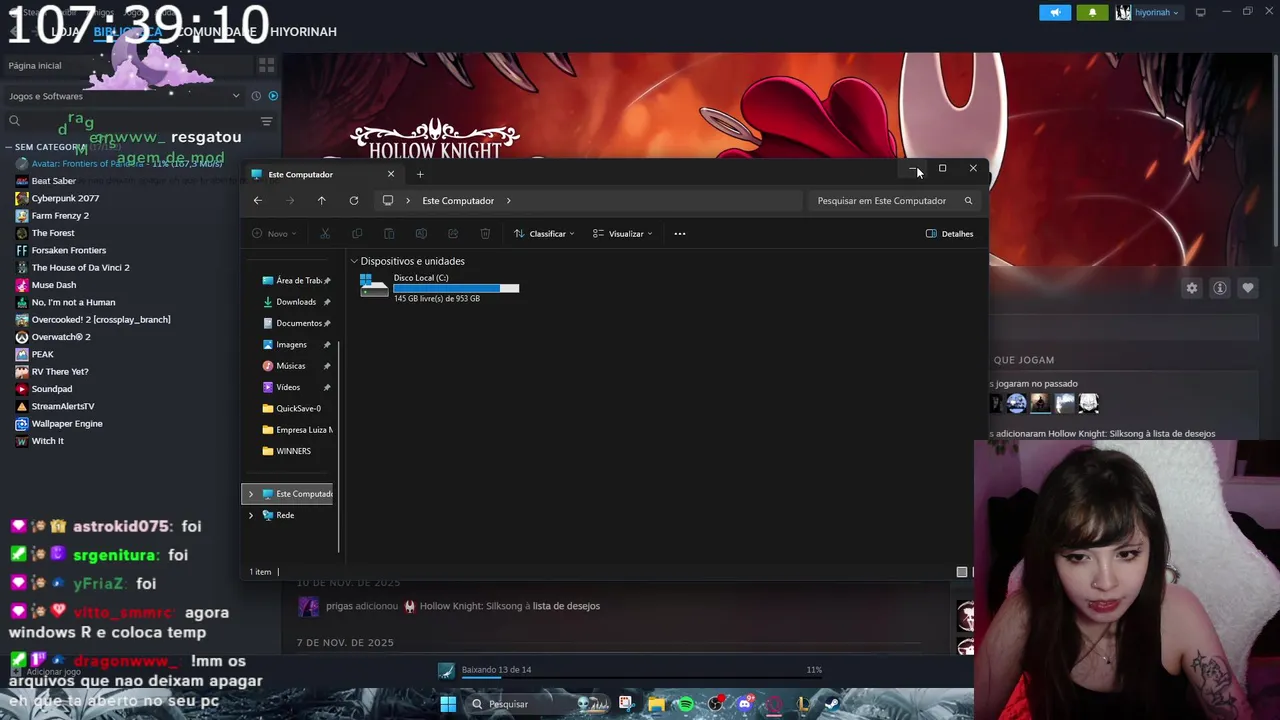Select Farm Frenzy 2 in the Steam library

pos(60,216)
